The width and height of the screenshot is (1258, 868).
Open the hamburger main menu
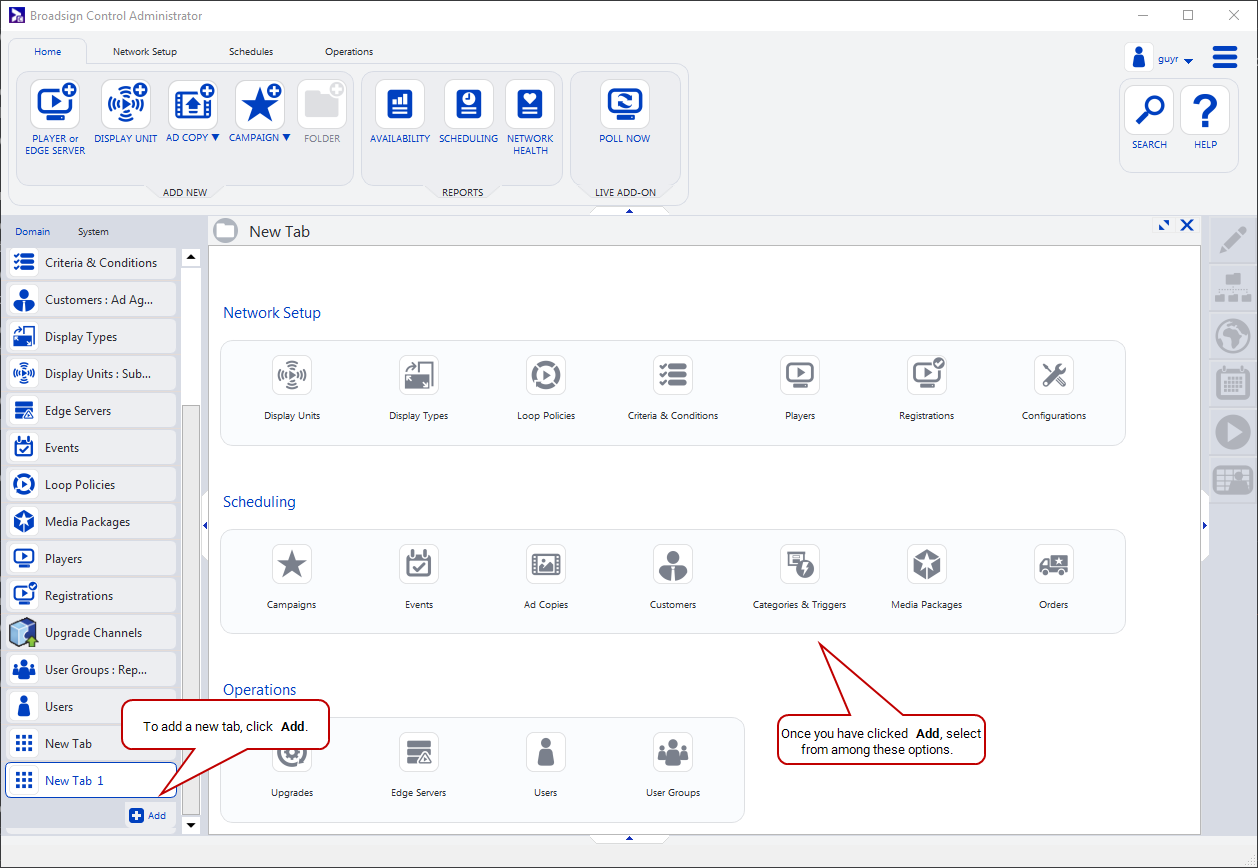[x=1225, y=57]
